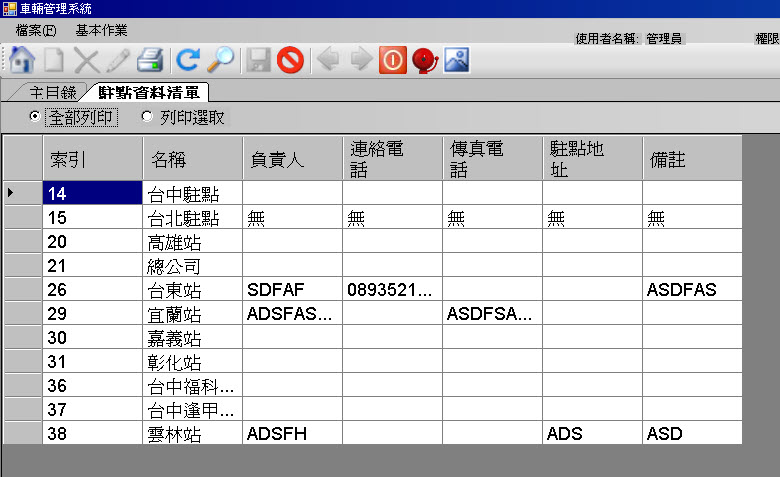The width and height of the screenshot is (780, 477).
Task: Click the Previous left arrow icon
Action: (328, 59)
